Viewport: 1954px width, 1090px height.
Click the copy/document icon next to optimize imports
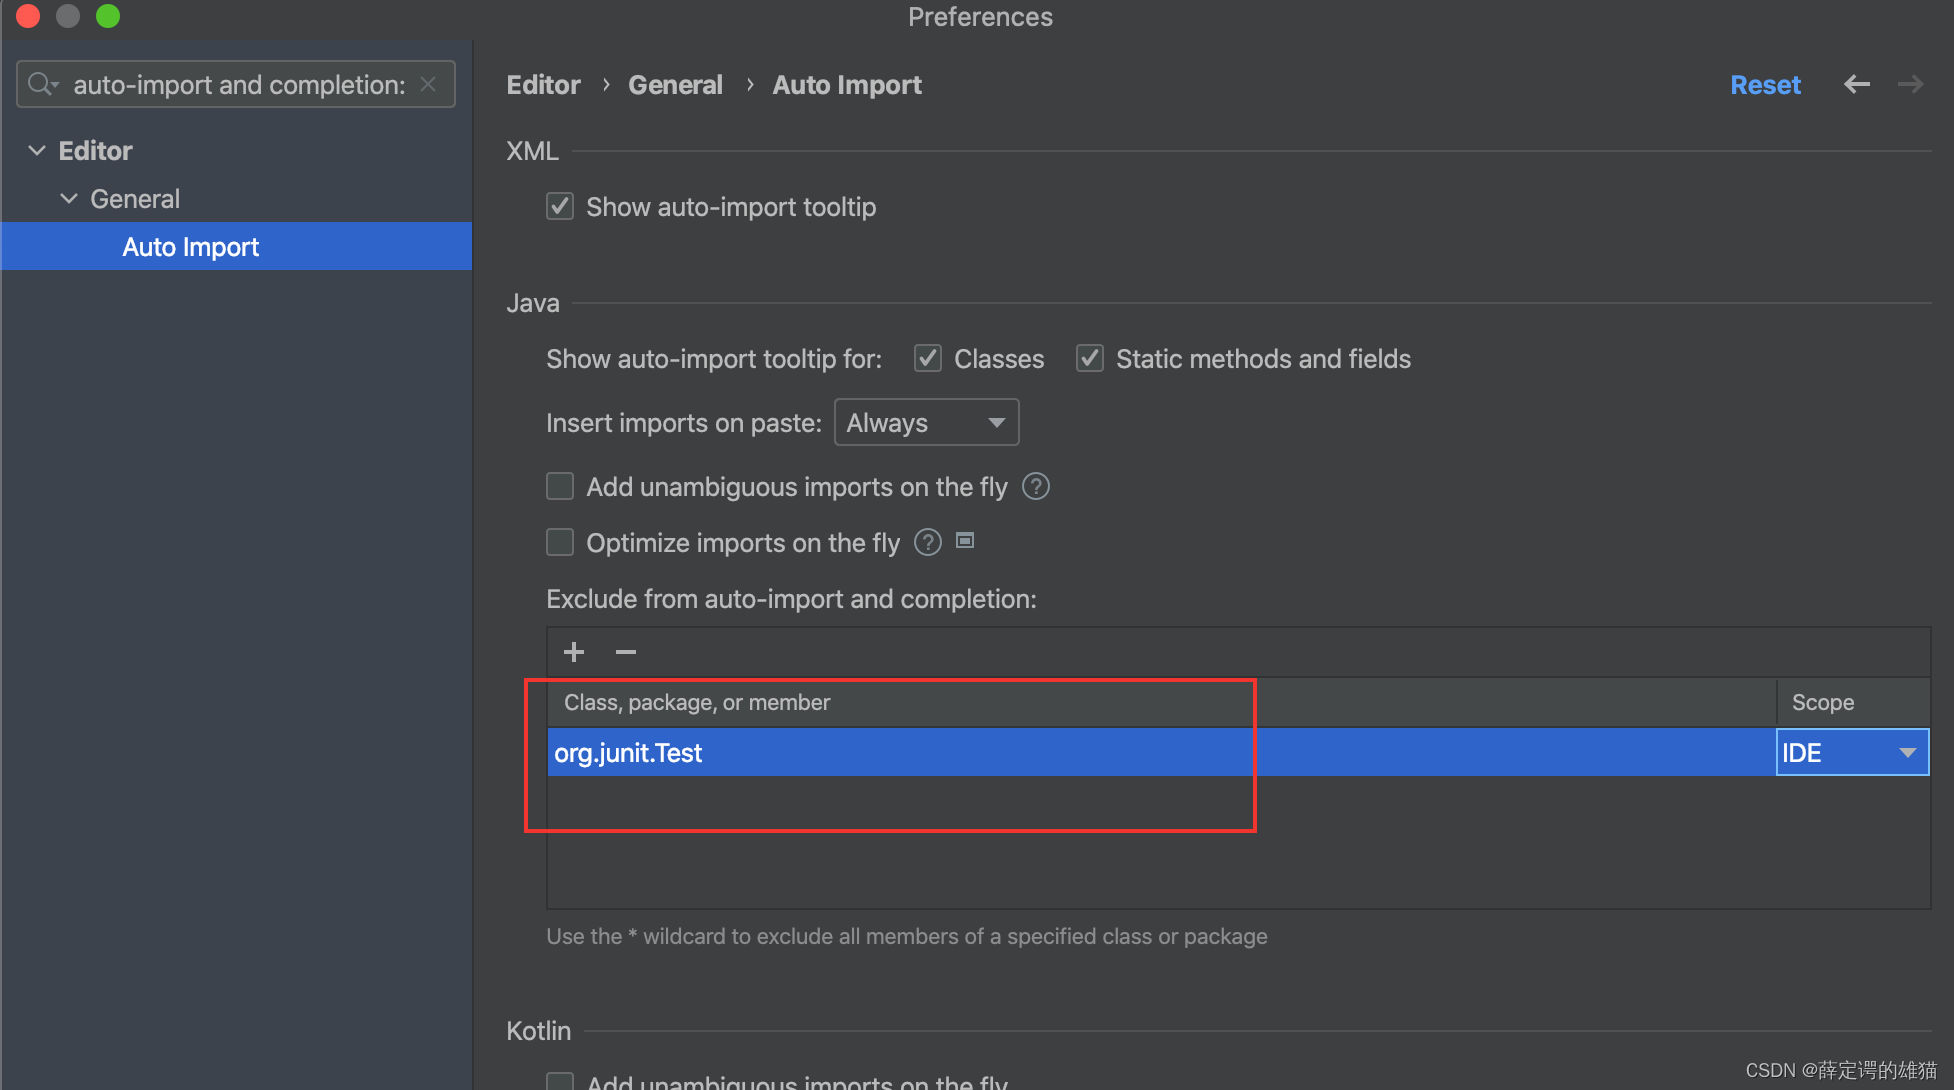click(x=966, y=541)
